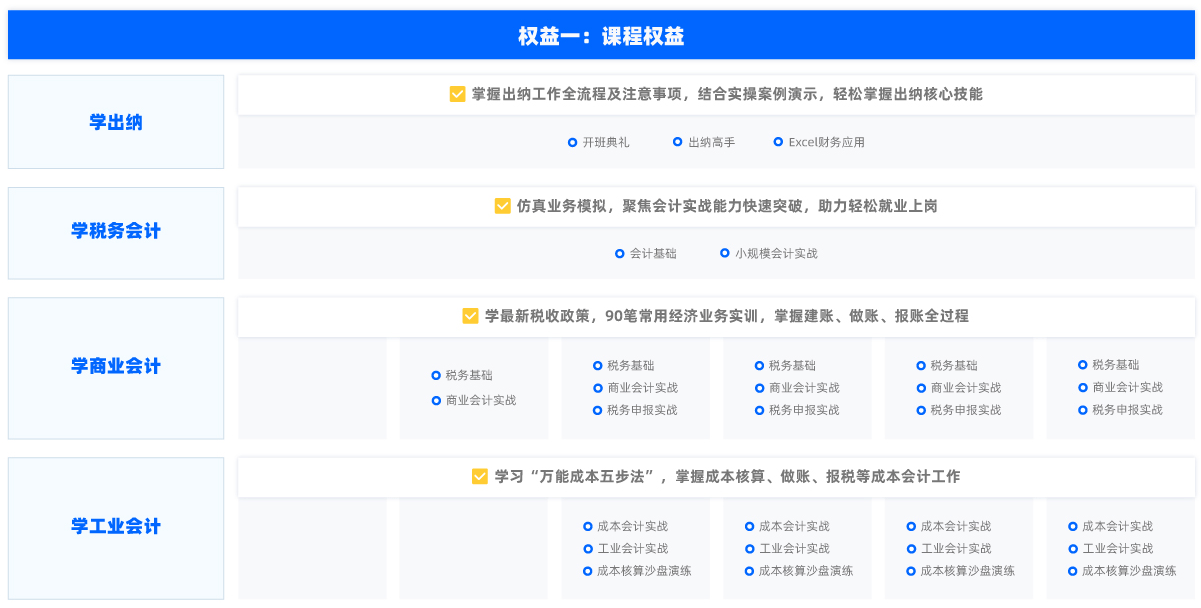1201x608 pixels.
Task: Open the 开班典礼 course link
Action: click(606, 143)
